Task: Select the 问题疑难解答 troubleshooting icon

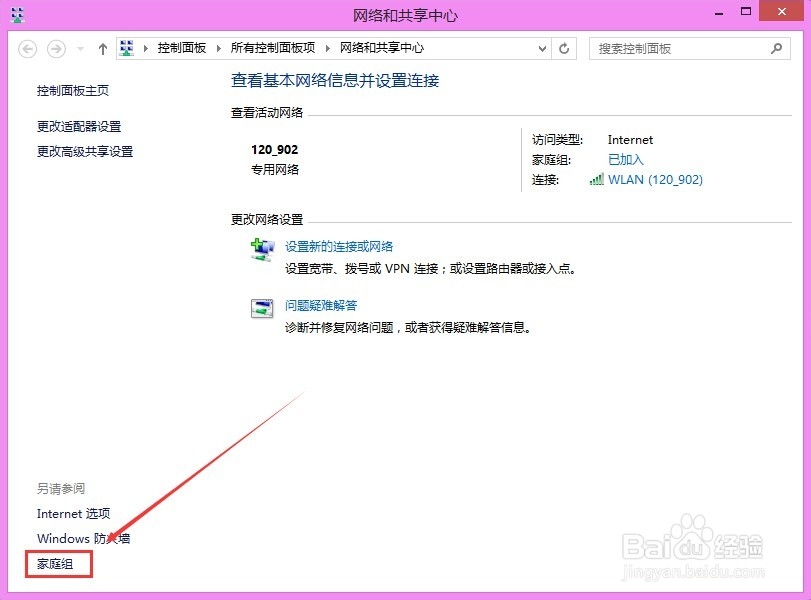Action: tap(261, 308)
